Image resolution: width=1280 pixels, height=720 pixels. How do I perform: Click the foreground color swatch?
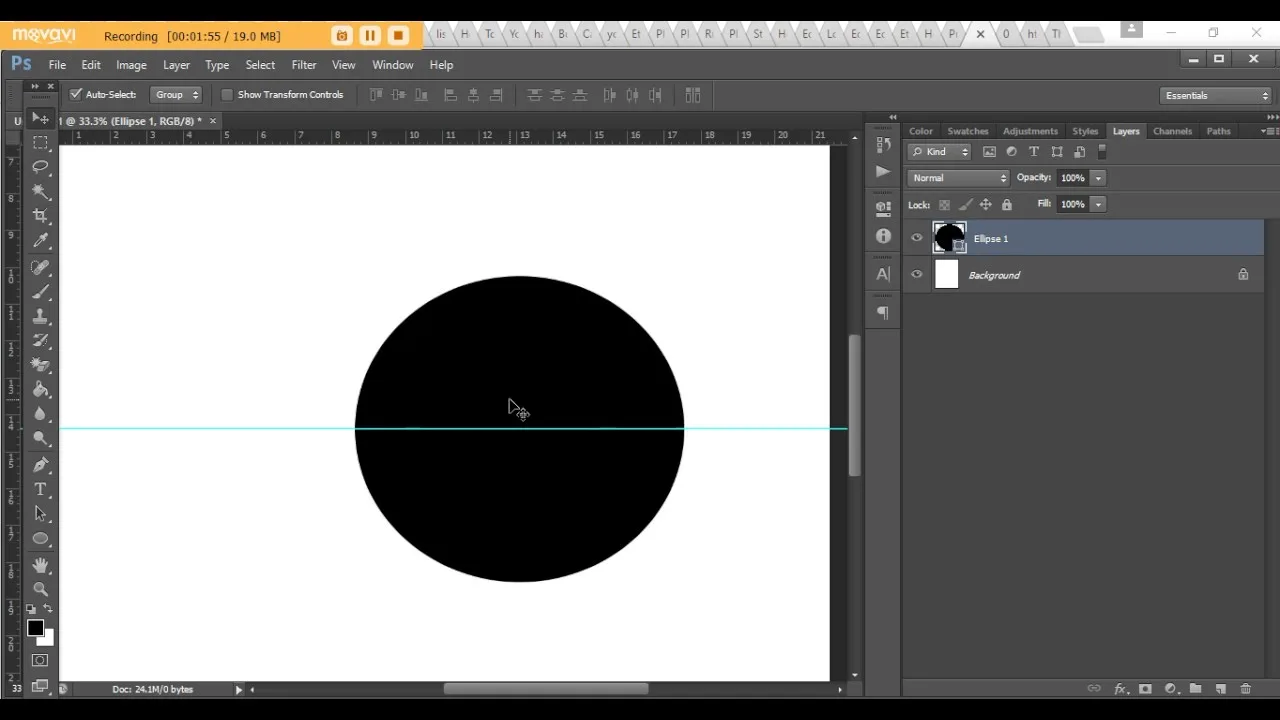tap(35, 628)
